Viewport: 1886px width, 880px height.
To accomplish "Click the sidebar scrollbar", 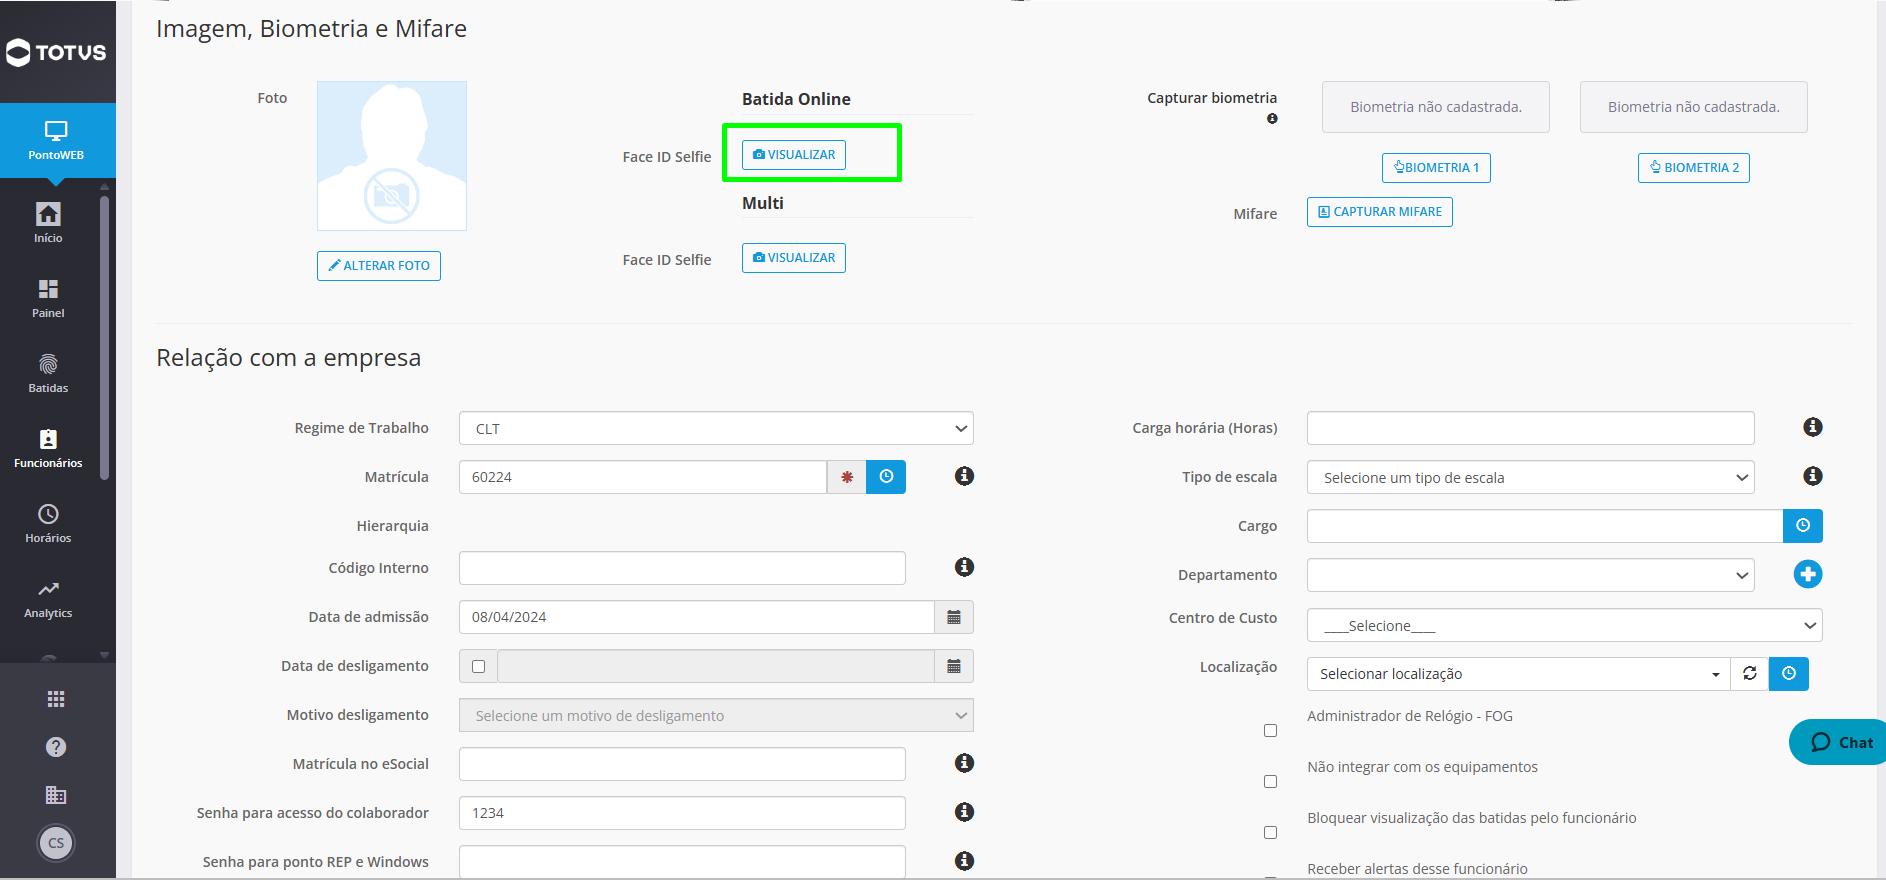I will point(104,338).
